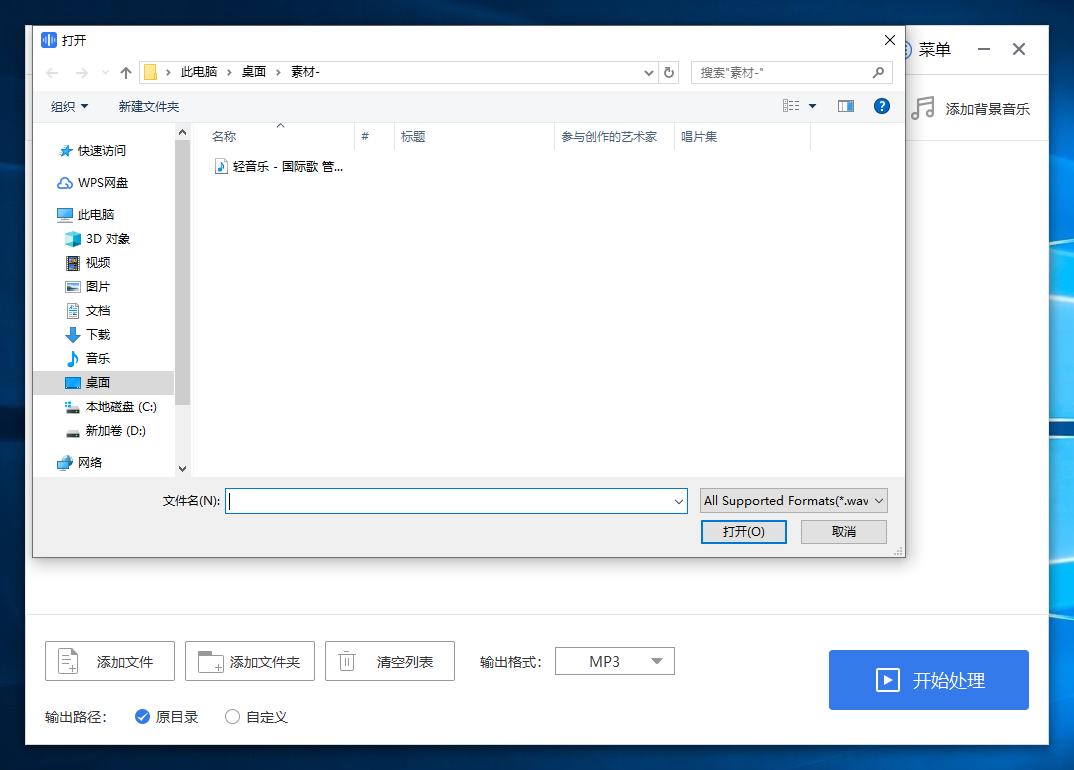Click the Clear List trash icon
Image resolution: width=1074 pixels, height=770 pixels.
coord(345,660)
